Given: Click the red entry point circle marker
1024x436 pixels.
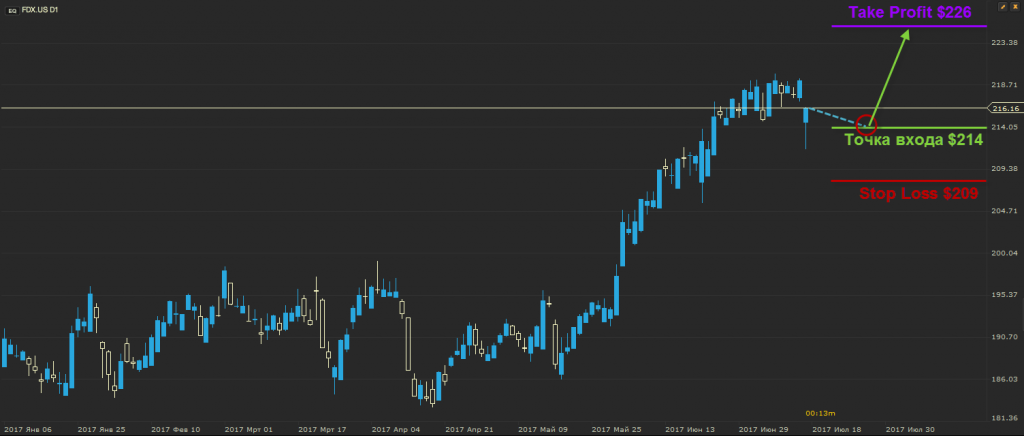Looking at the screenshot, I should pyautogui.click(x=866, y=125).
